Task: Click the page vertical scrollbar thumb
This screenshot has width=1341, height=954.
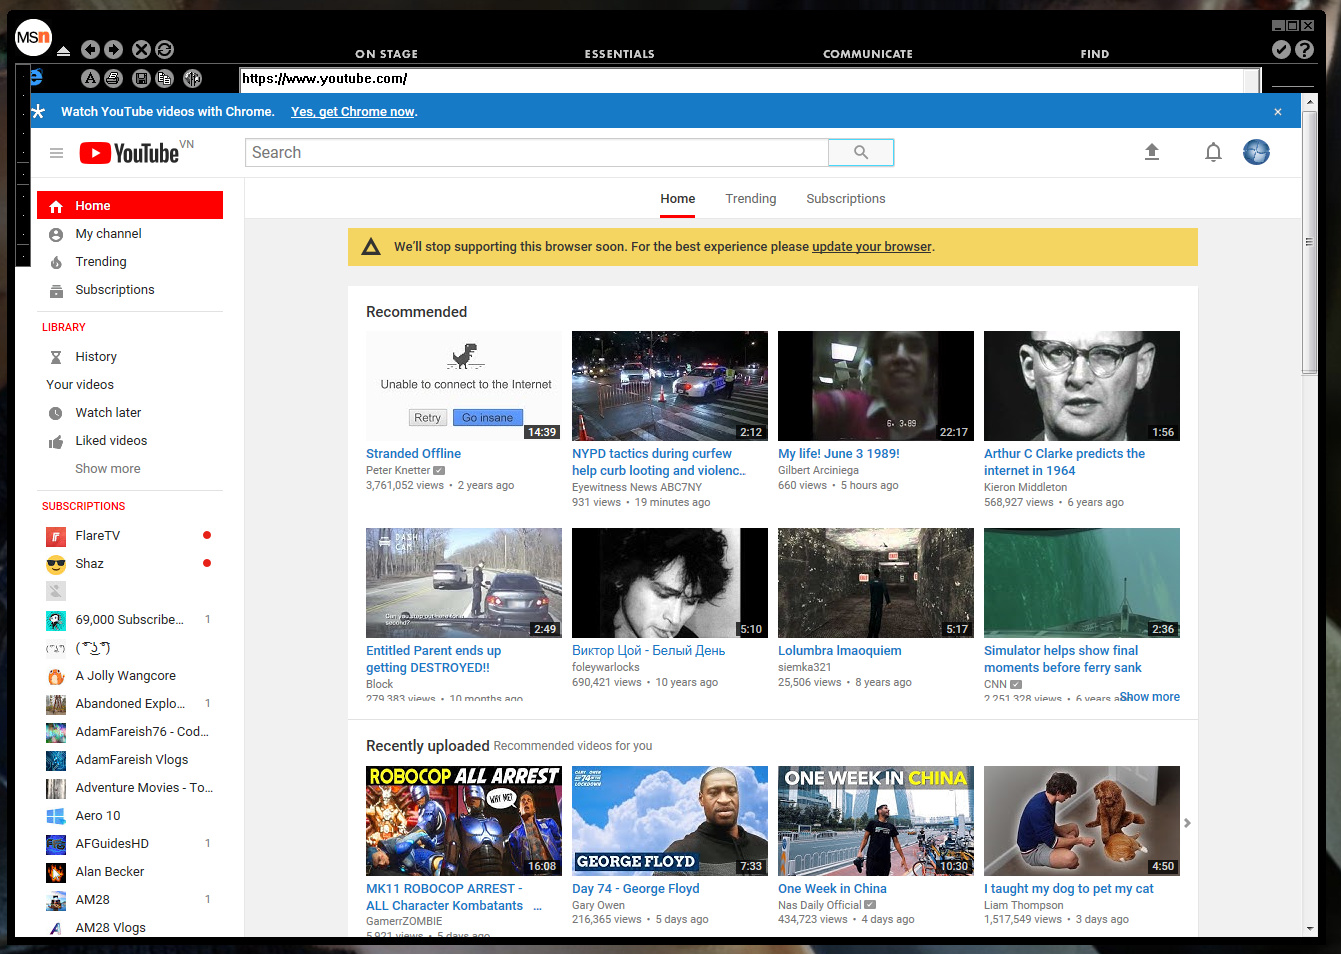Action: pos(1309,241)
